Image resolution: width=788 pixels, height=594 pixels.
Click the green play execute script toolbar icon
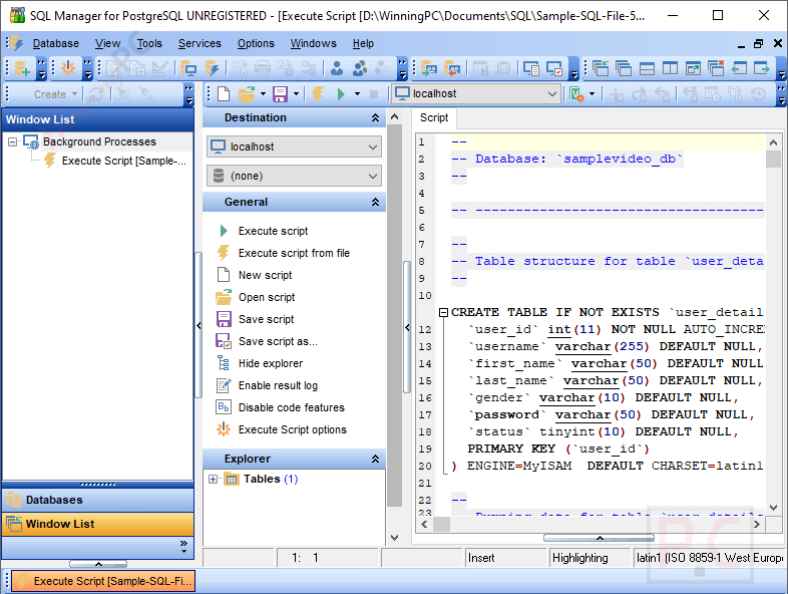(x=341, y=94)
